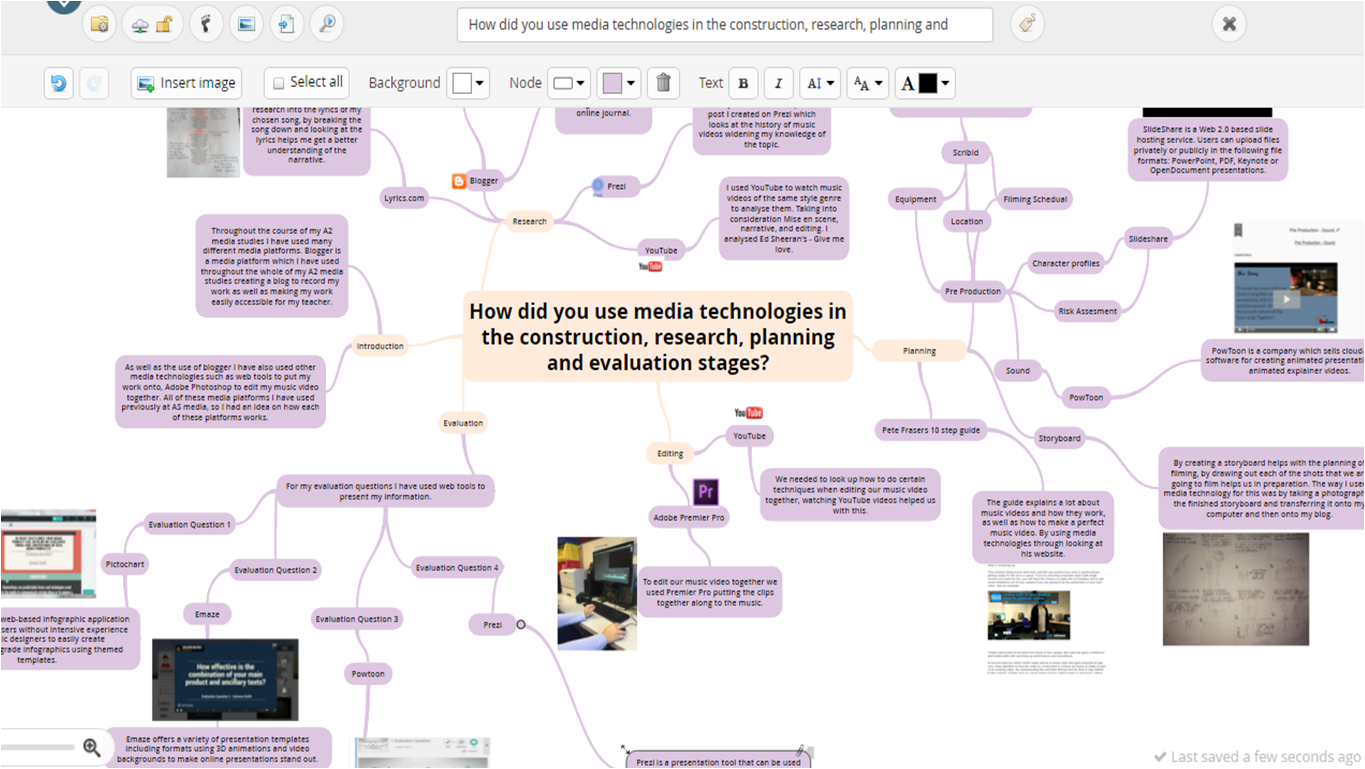Open the font size dropdown

point(867,83)
